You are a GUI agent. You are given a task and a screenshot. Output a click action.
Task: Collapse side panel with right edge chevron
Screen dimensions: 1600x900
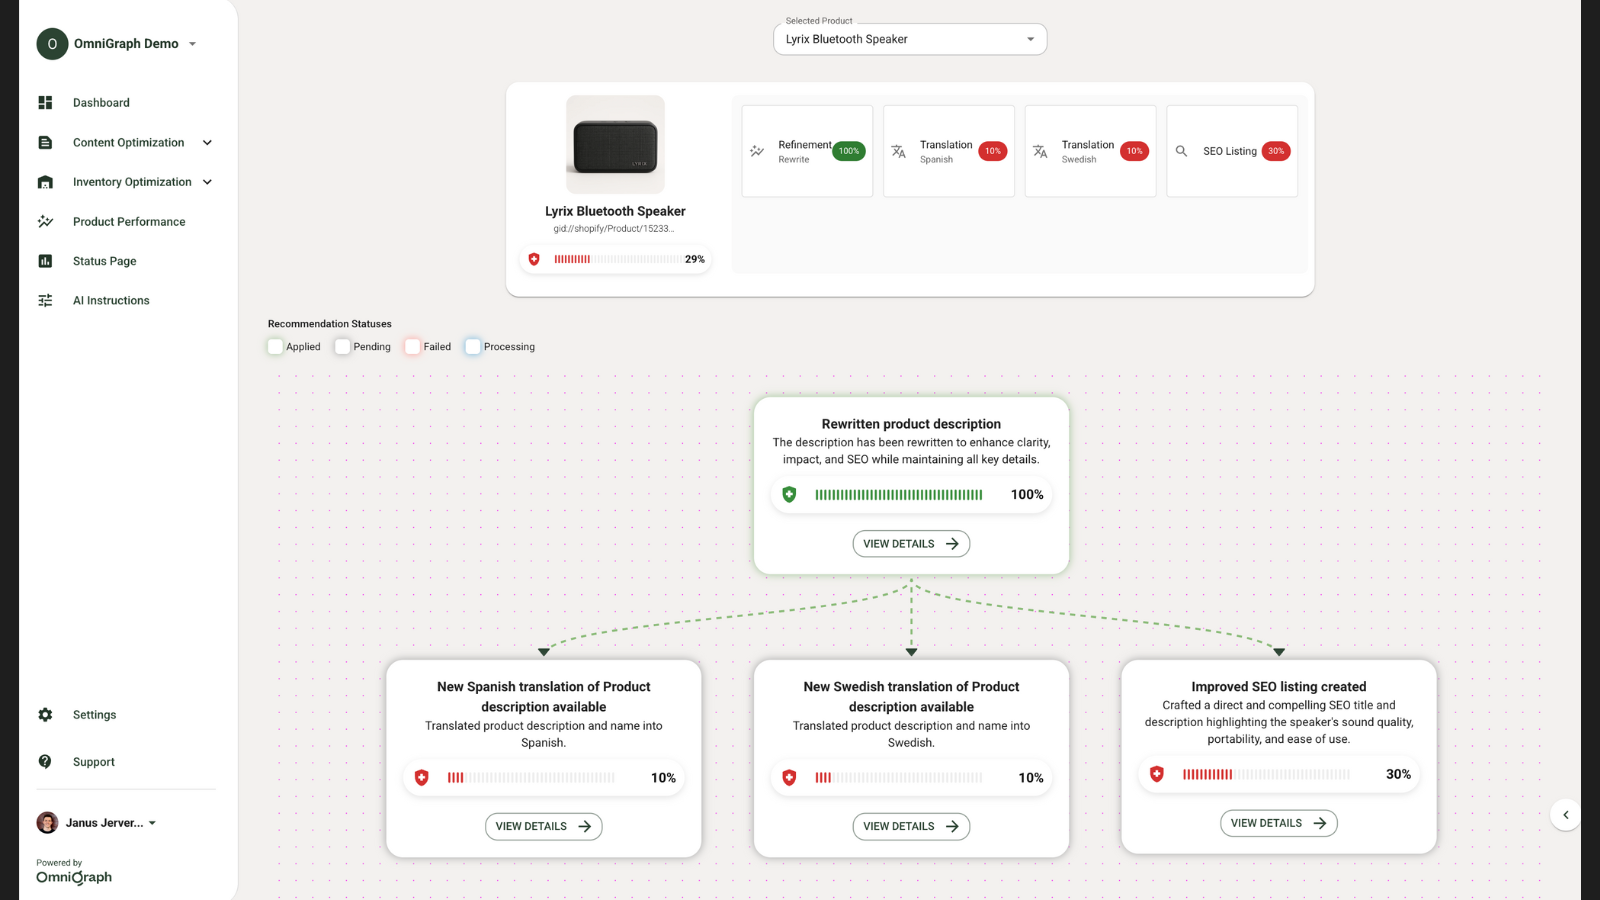(1565, 815)
